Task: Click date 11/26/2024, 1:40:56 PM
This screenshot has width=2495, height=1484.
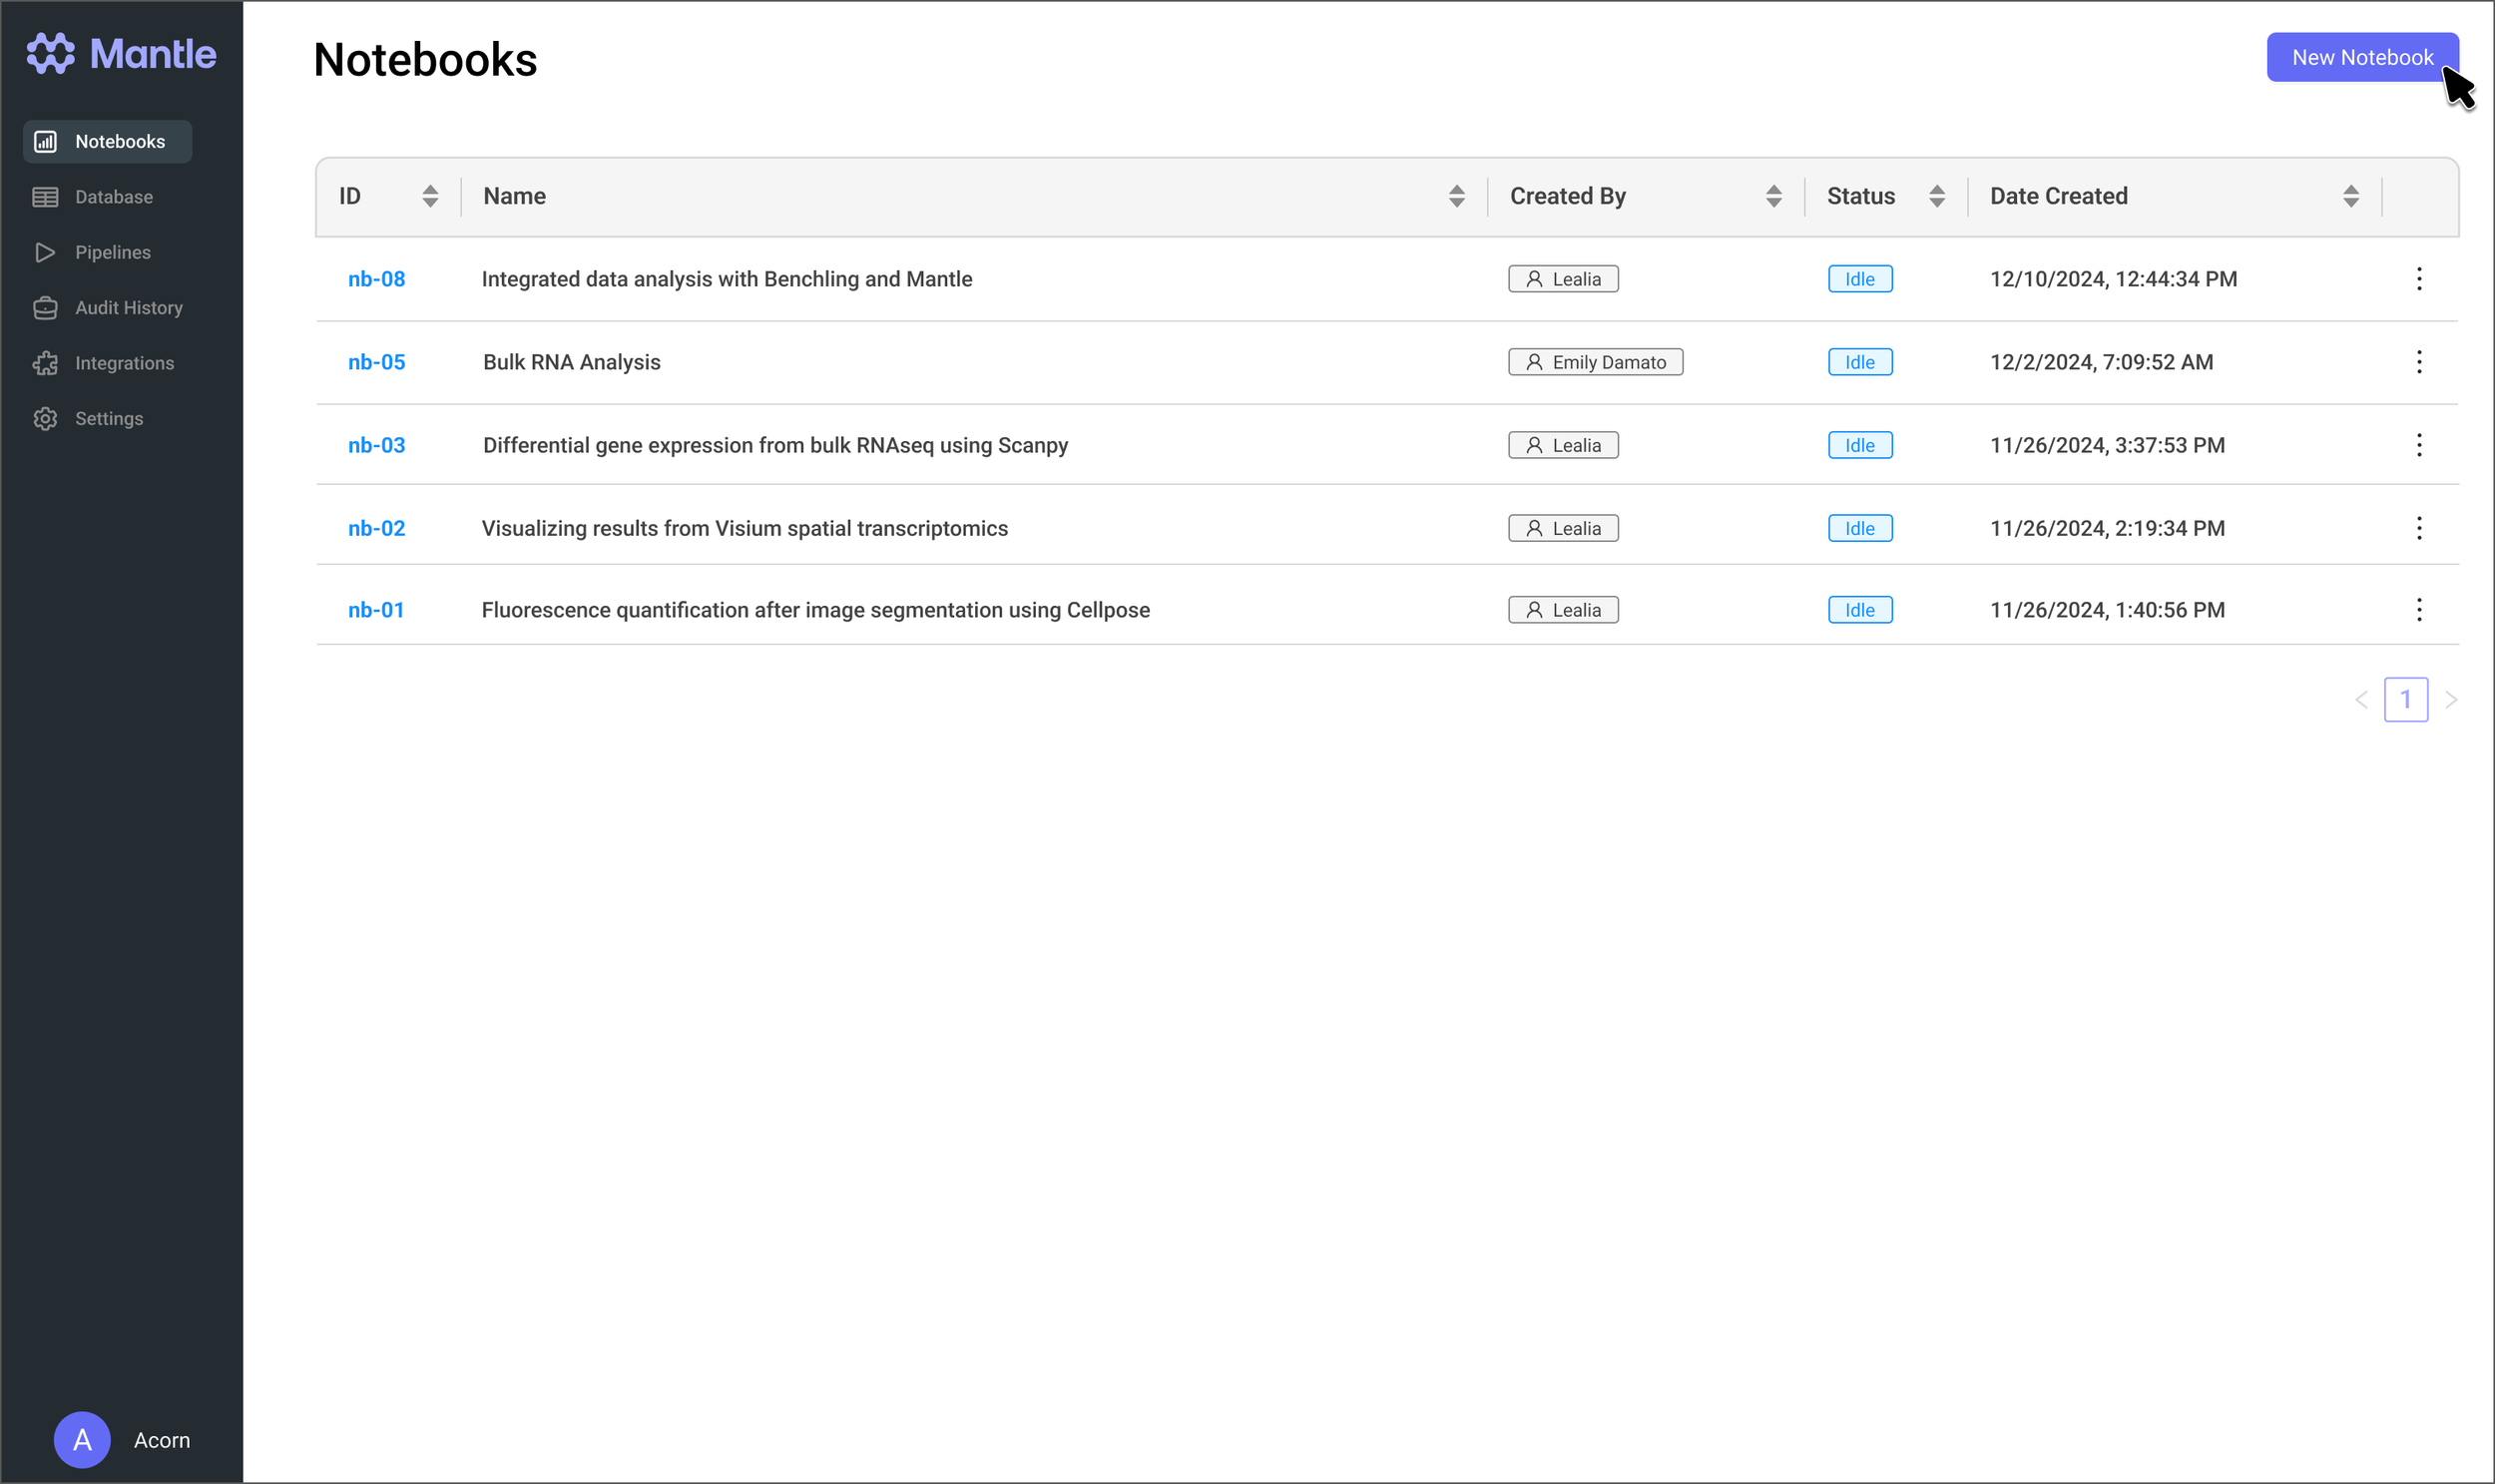Action: click(2107, 610)
